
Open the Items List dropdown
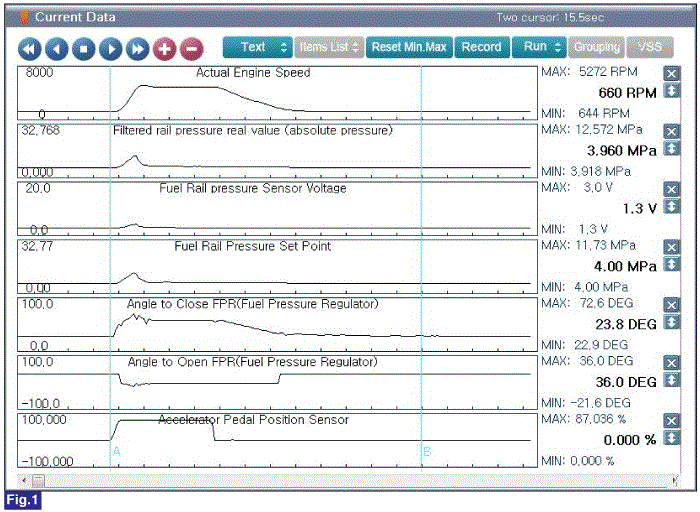(329, 47)
